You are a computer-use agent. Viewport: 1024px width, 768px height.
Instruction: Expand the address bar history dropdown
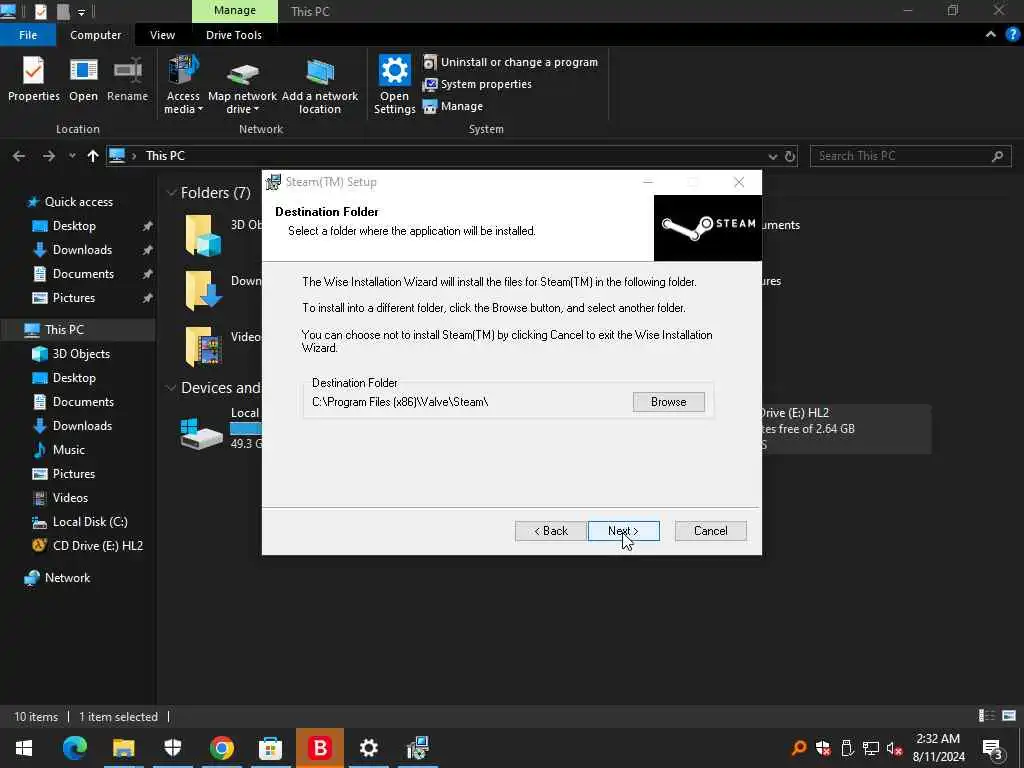773,157
